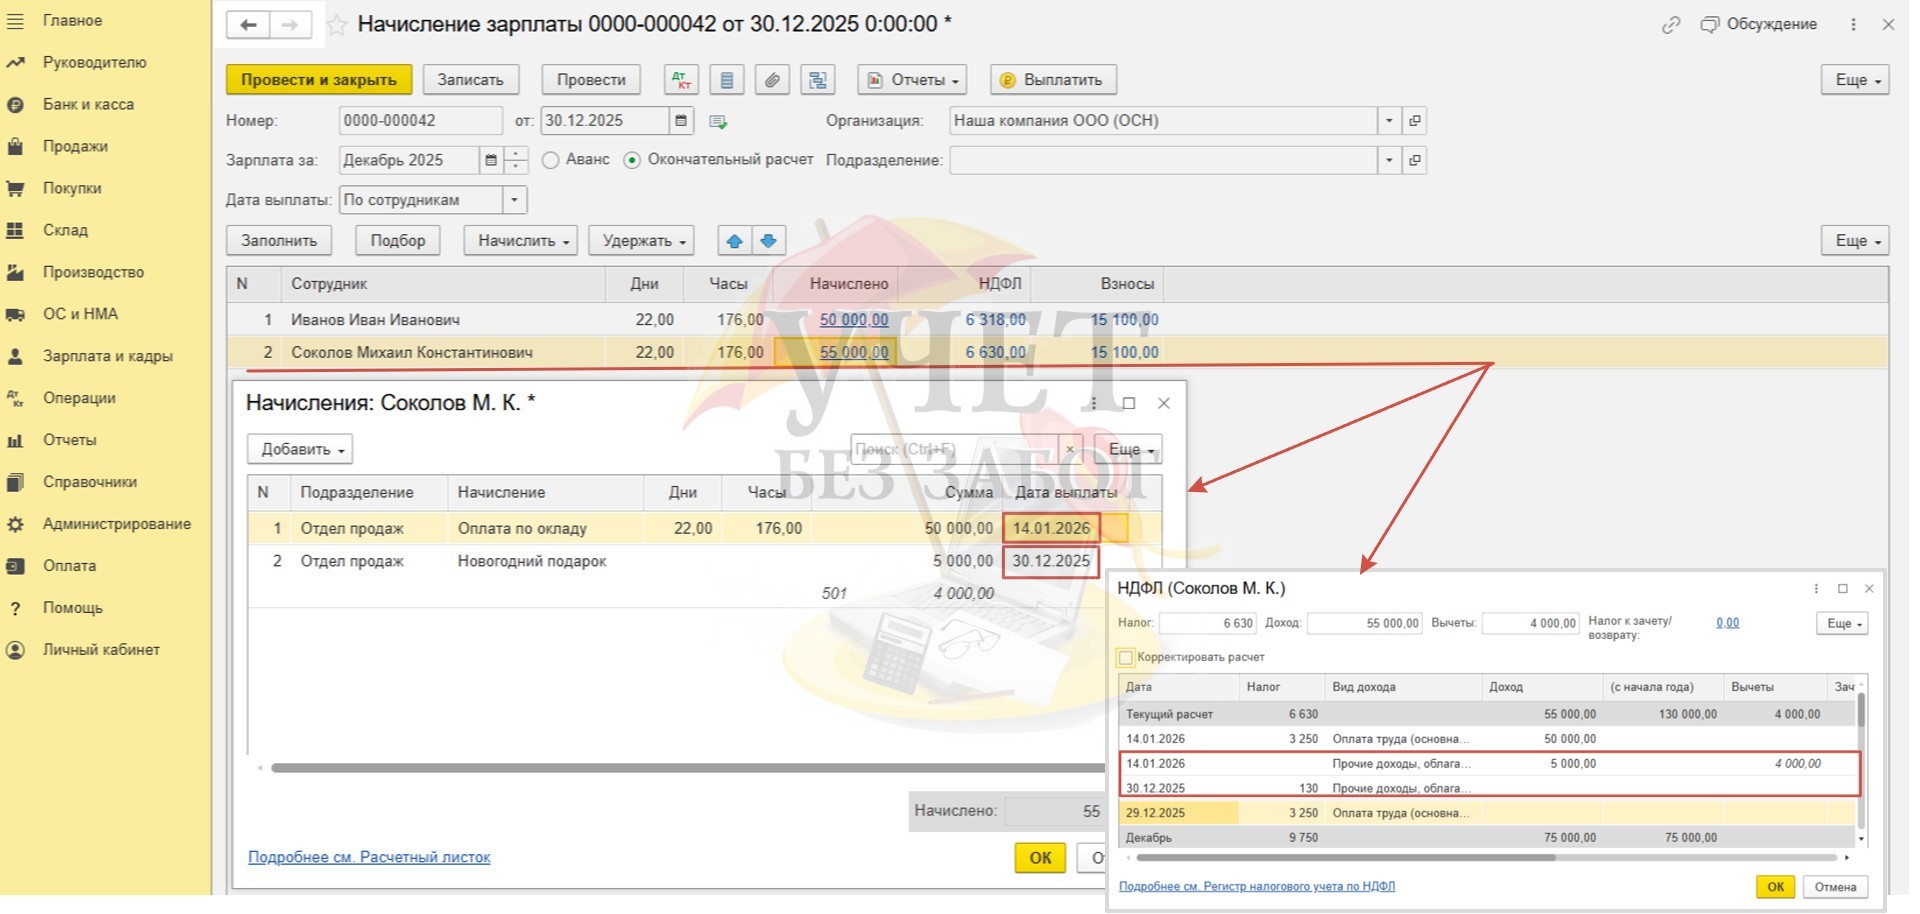The width and height of the screenshot is (1920, 914).
Task: Expand the Начислить dropdown button
Action: click(521, 241)
